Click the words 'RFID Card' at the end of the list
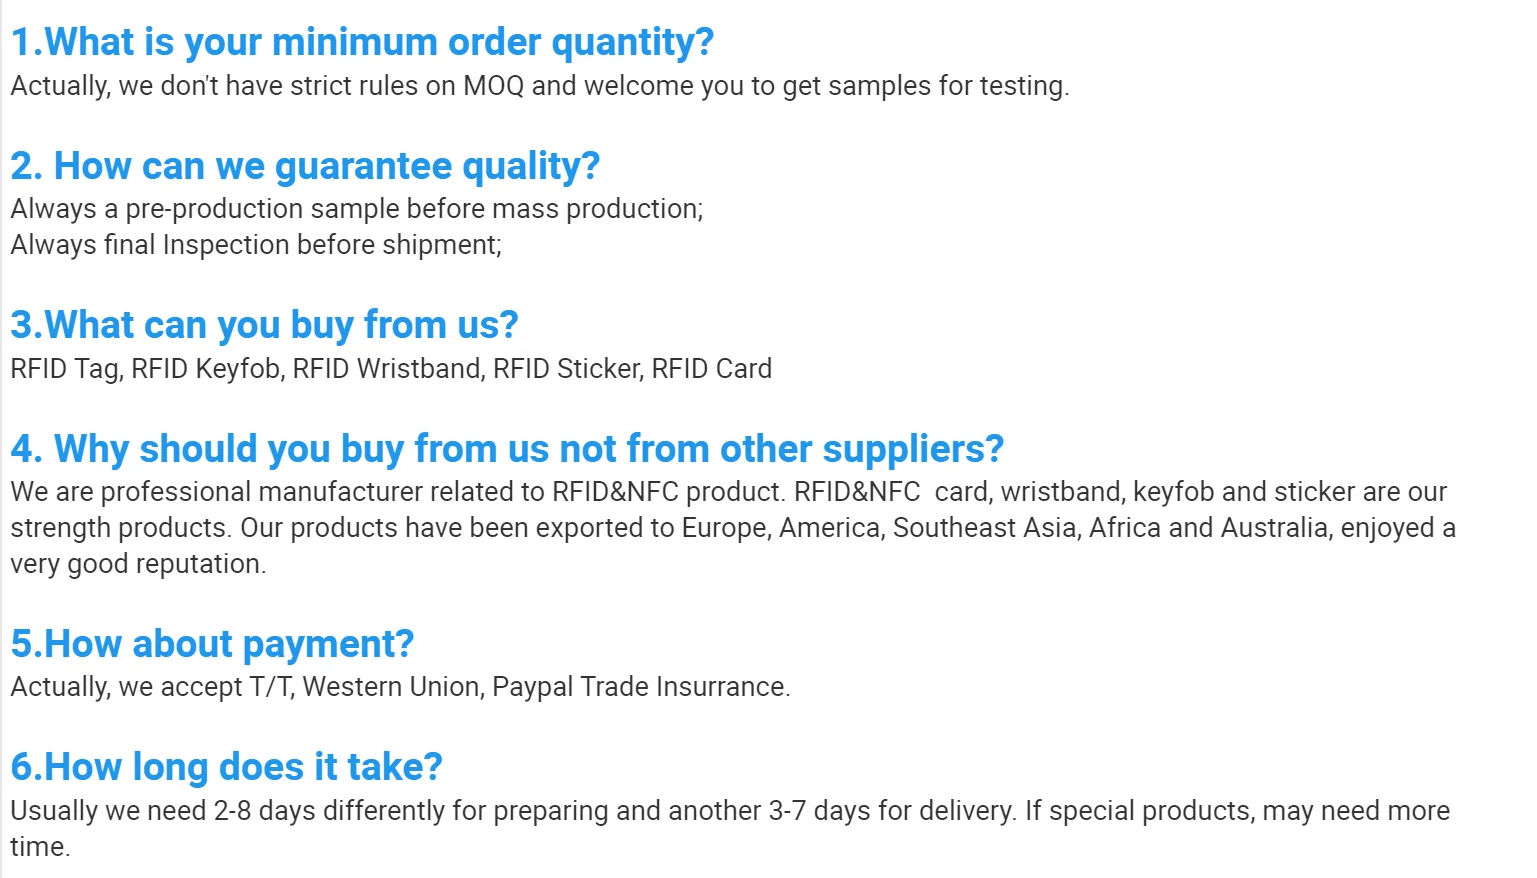Screen dimensions: 1537x878 pyautogui.click(x=712, y=369)
